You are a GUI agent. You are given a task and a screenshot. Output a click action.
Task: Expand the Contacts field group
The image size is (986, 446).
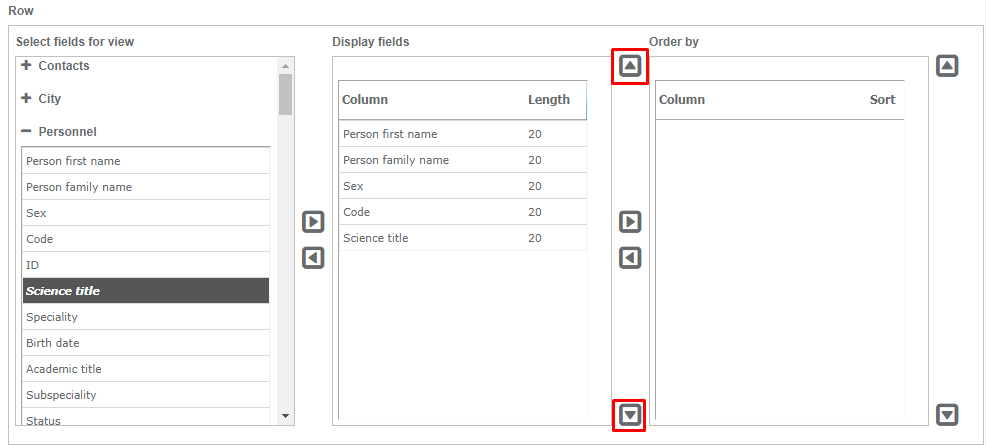[x=26, y=66]
